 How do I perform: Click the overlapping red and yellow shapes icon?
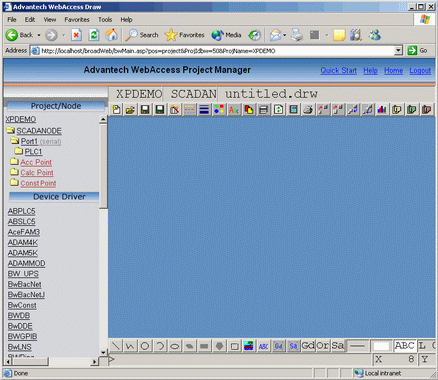point(249,110)
